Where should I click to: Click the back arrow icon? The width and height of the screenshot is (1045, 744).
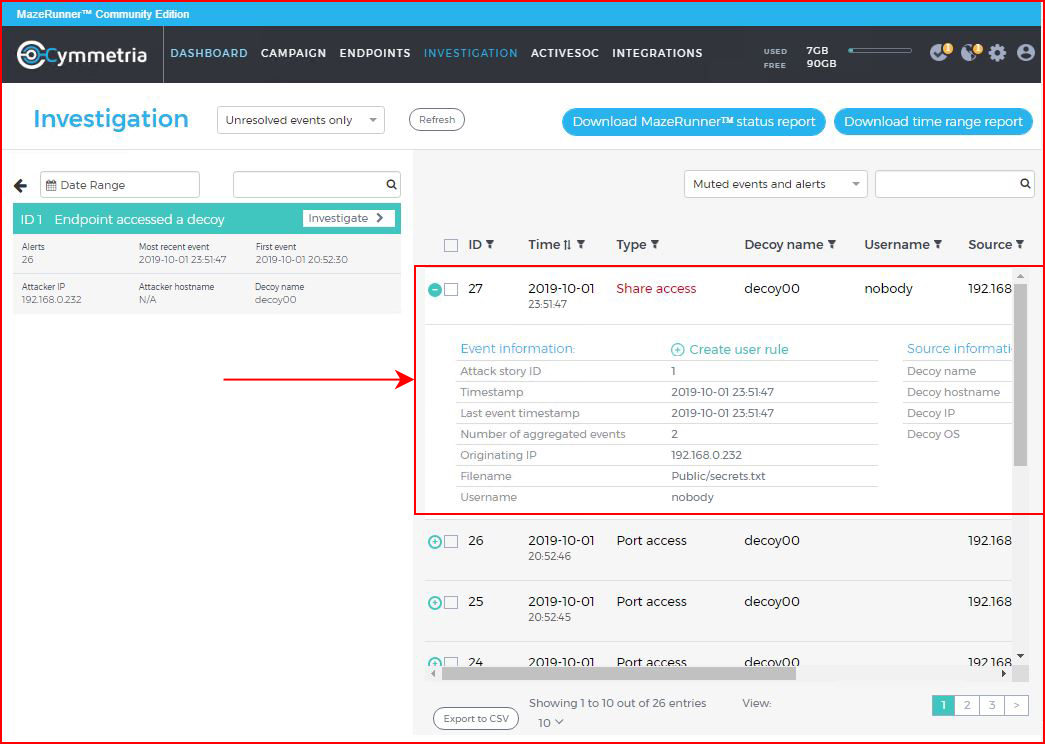click(x=21, y=185)
